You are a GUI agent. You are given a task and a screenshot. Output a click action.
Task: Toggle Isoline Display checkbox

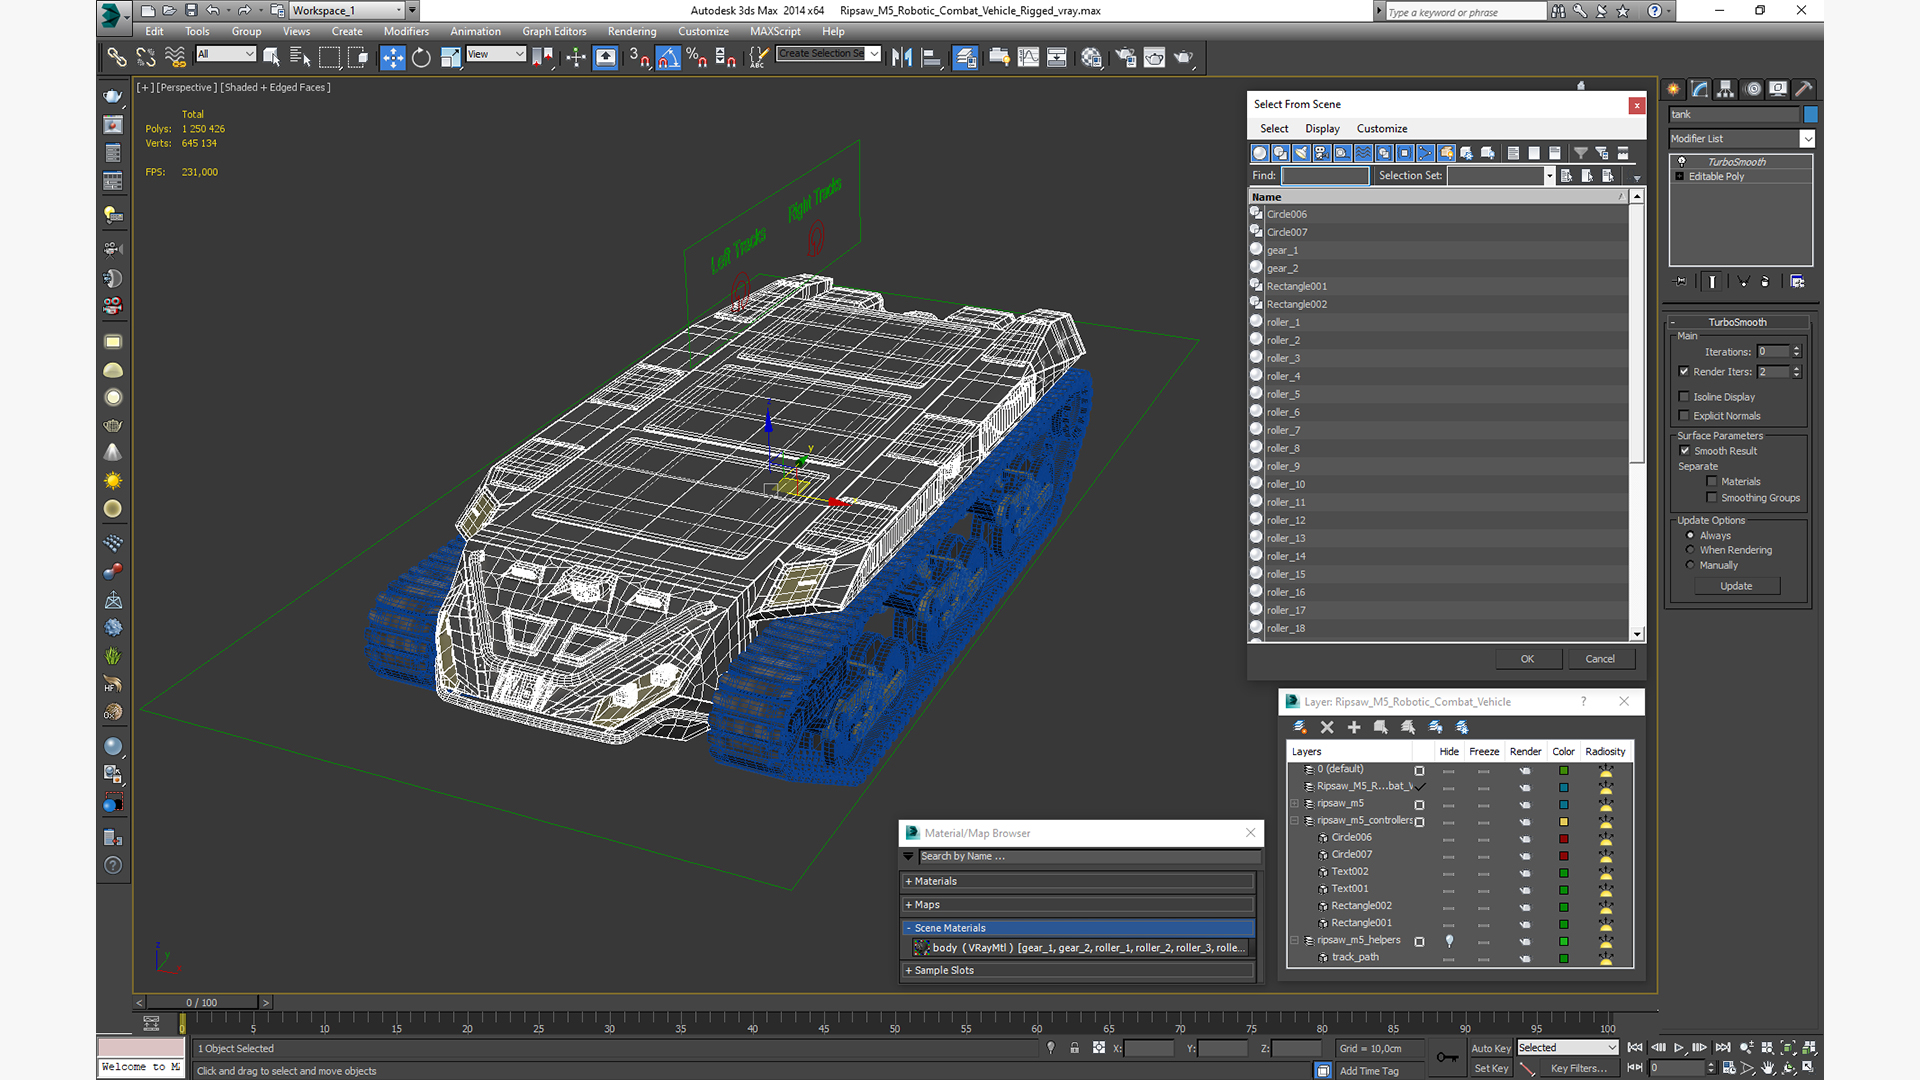(1684, 397)
